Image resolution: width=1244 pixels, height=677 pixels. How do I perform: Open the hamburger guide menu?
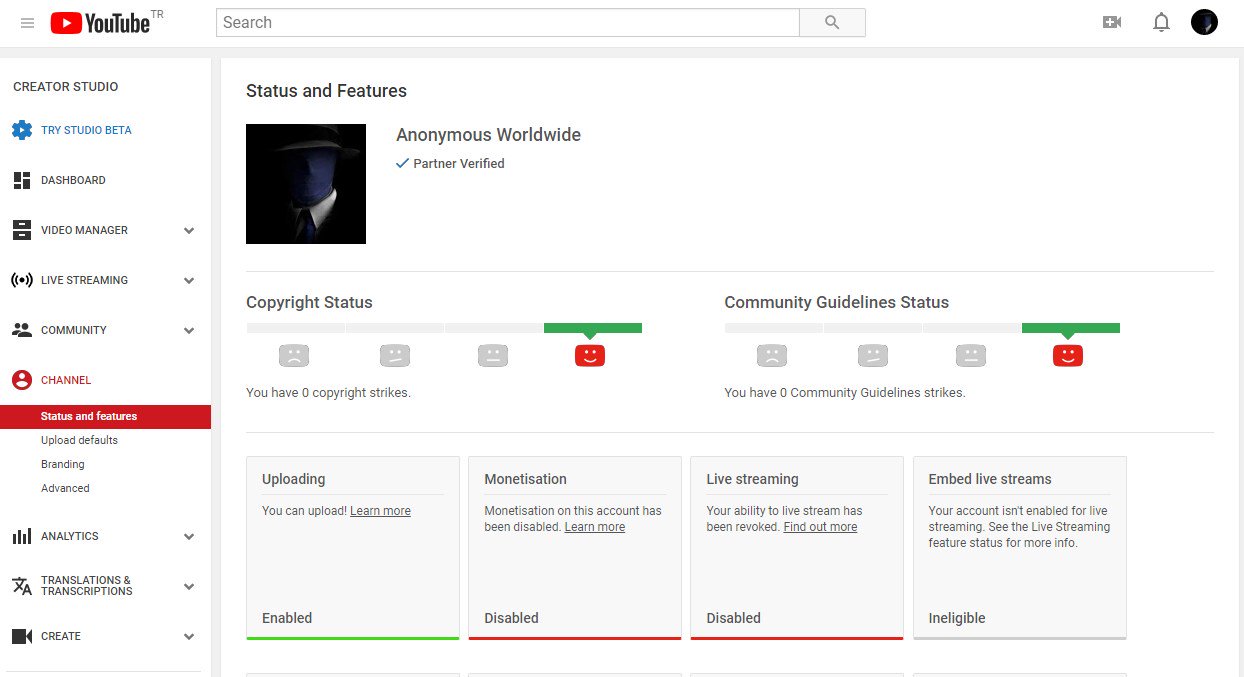pyautogui.click(x=27, y=23)
